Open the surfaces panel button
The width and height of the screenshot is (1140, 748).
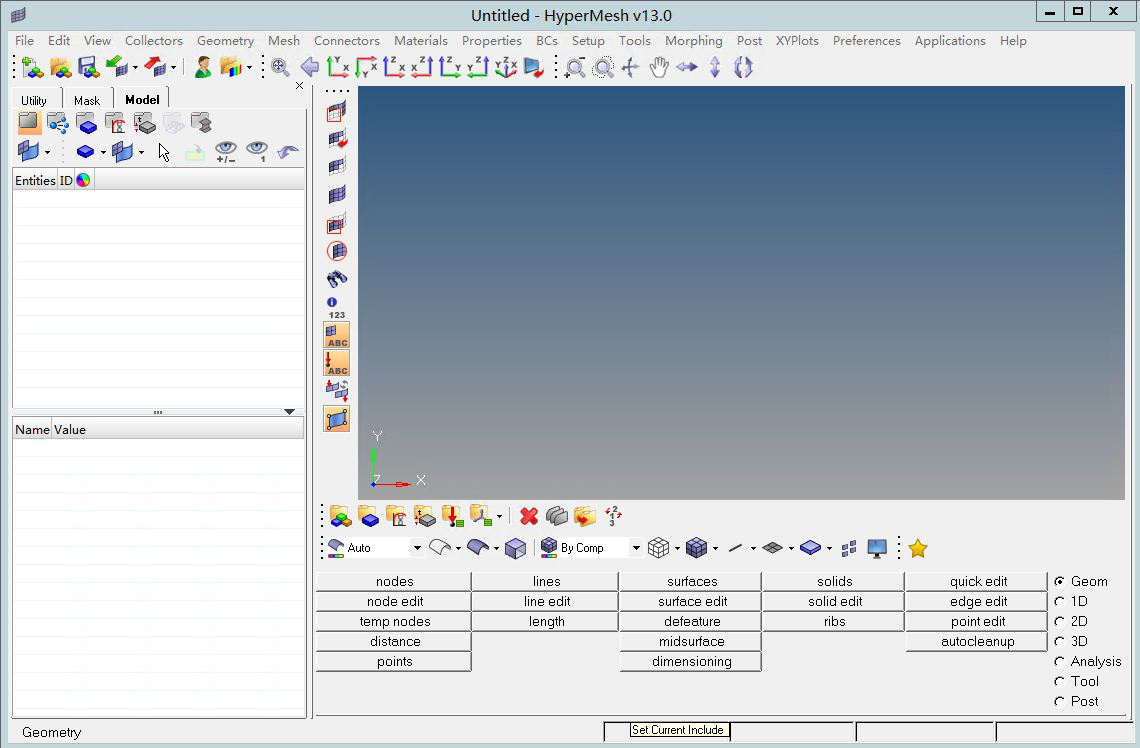[x=691, y=582]
